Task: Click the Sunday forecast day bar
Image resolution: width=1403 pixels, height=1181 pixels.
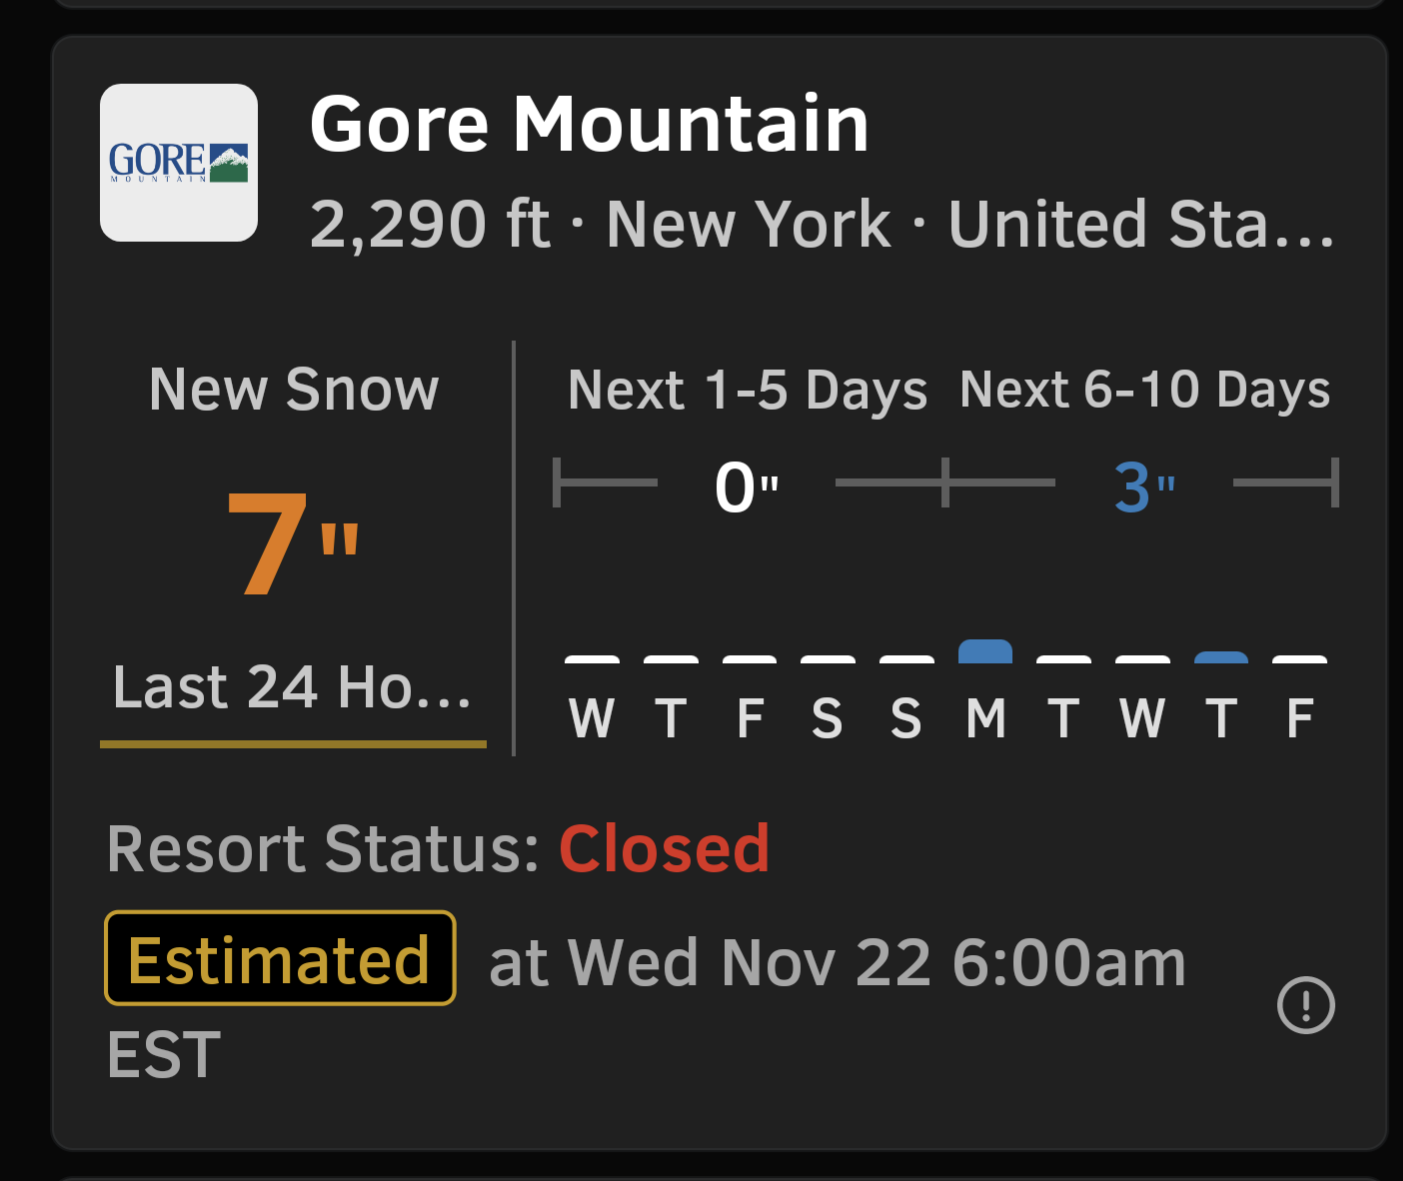Action: point(906,660)
